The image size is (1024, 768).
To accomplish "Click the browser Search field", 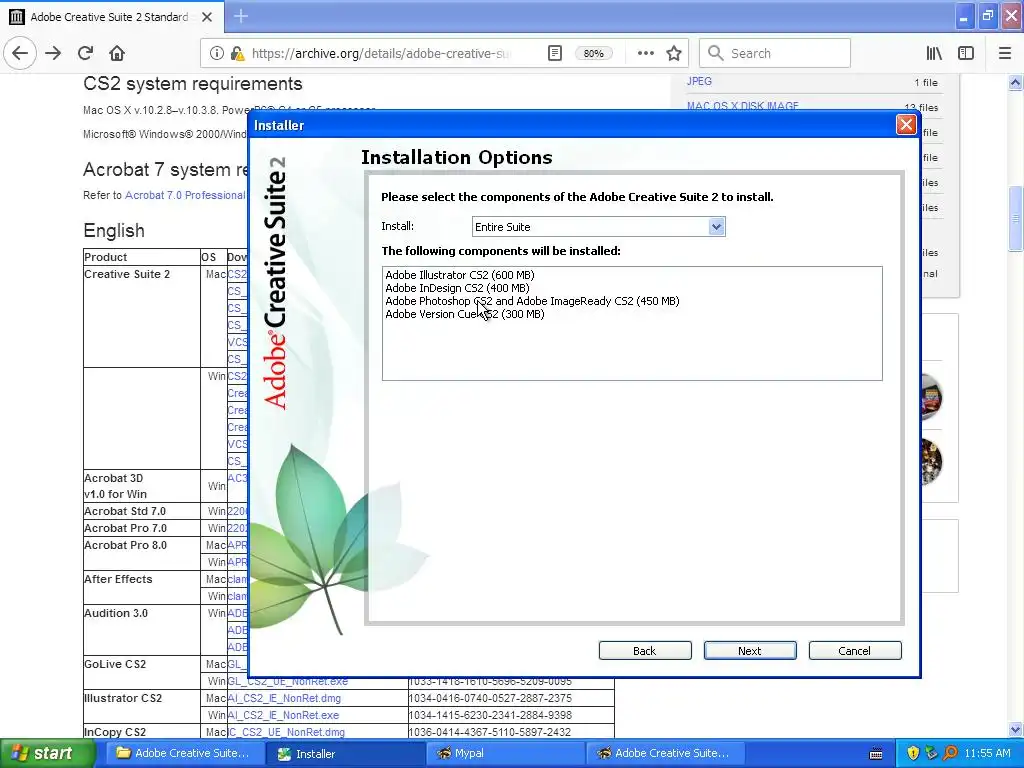I will [x=775, y=54].
